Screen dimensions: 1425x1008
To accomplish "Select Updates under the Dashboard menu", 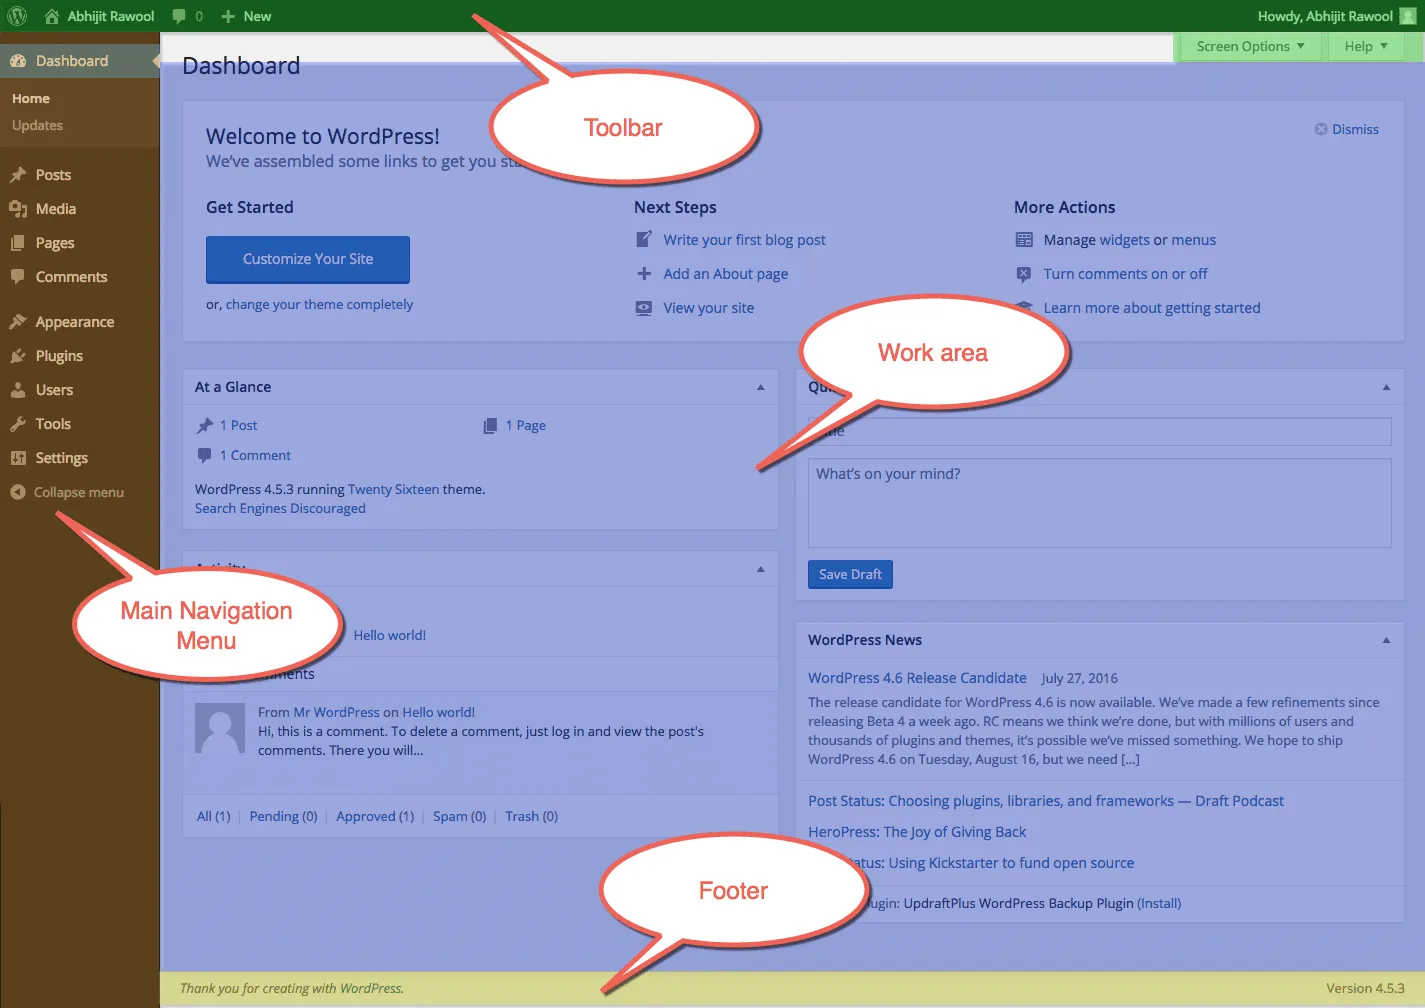I will coord(37,126).
